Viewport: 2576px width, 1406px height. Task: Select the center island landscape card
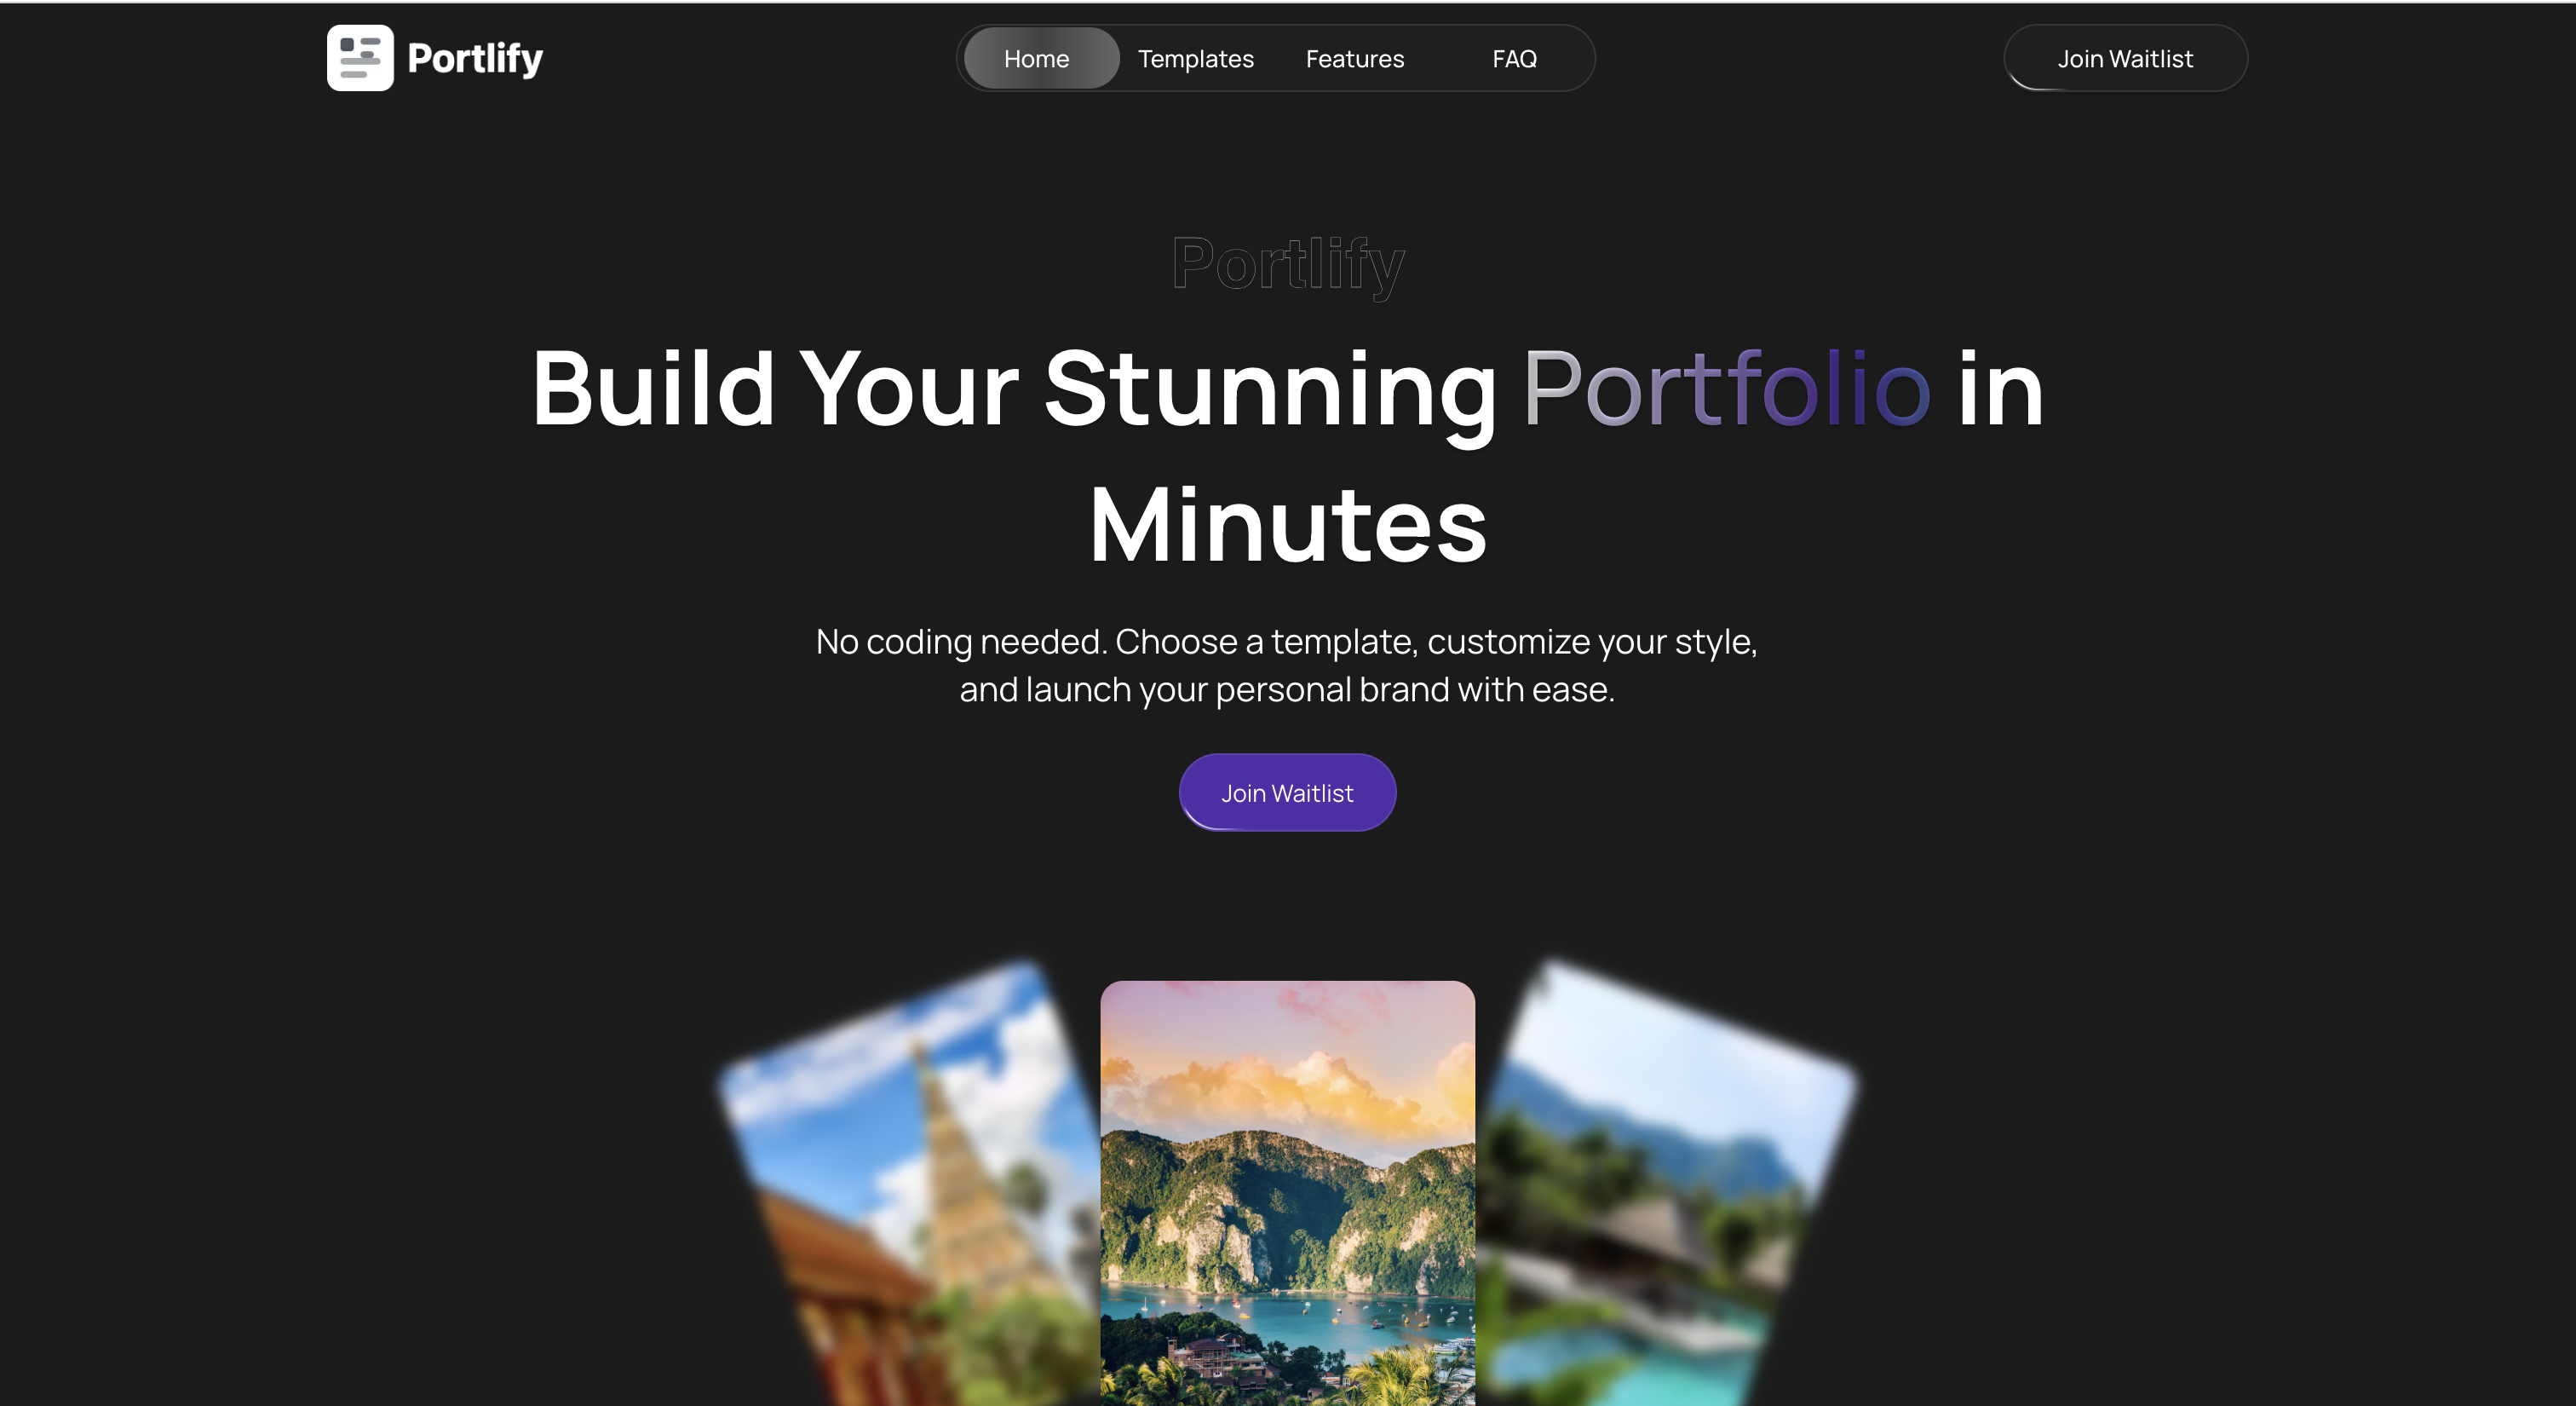pyautogui.click(x=1287, y=1193)
